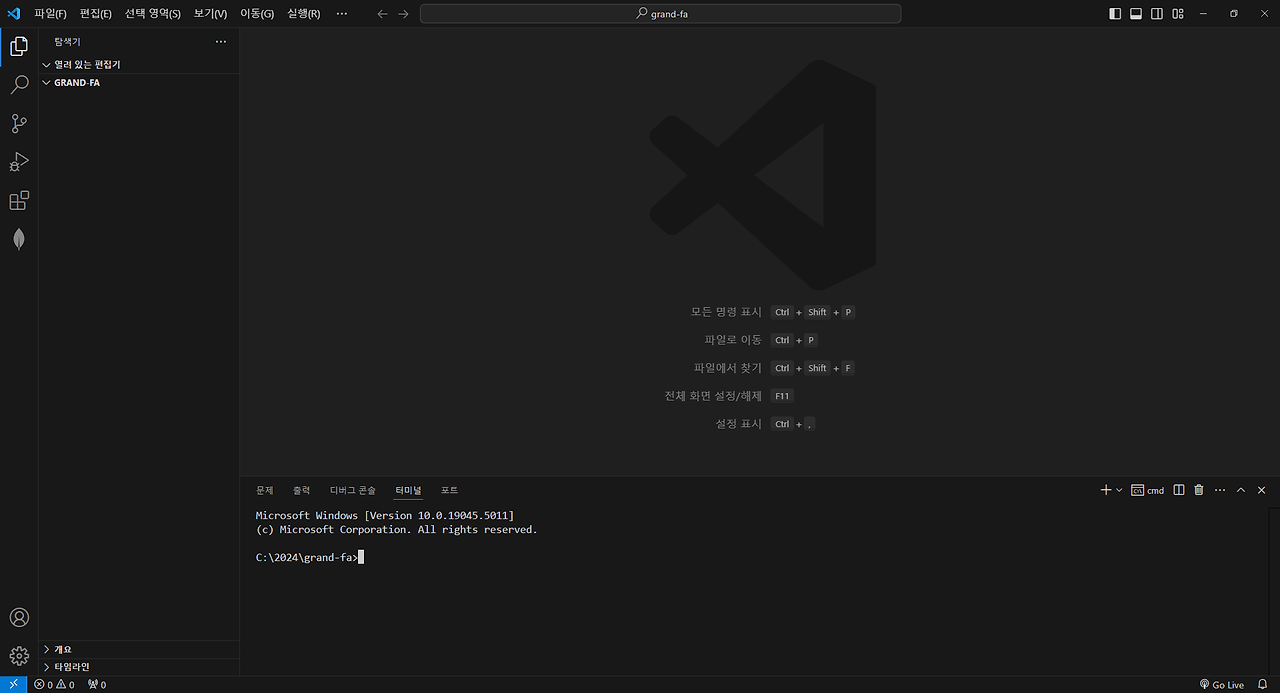Open the customize layout icon
This screenshot has width=1280, height=693.
tap(1178, 14)
